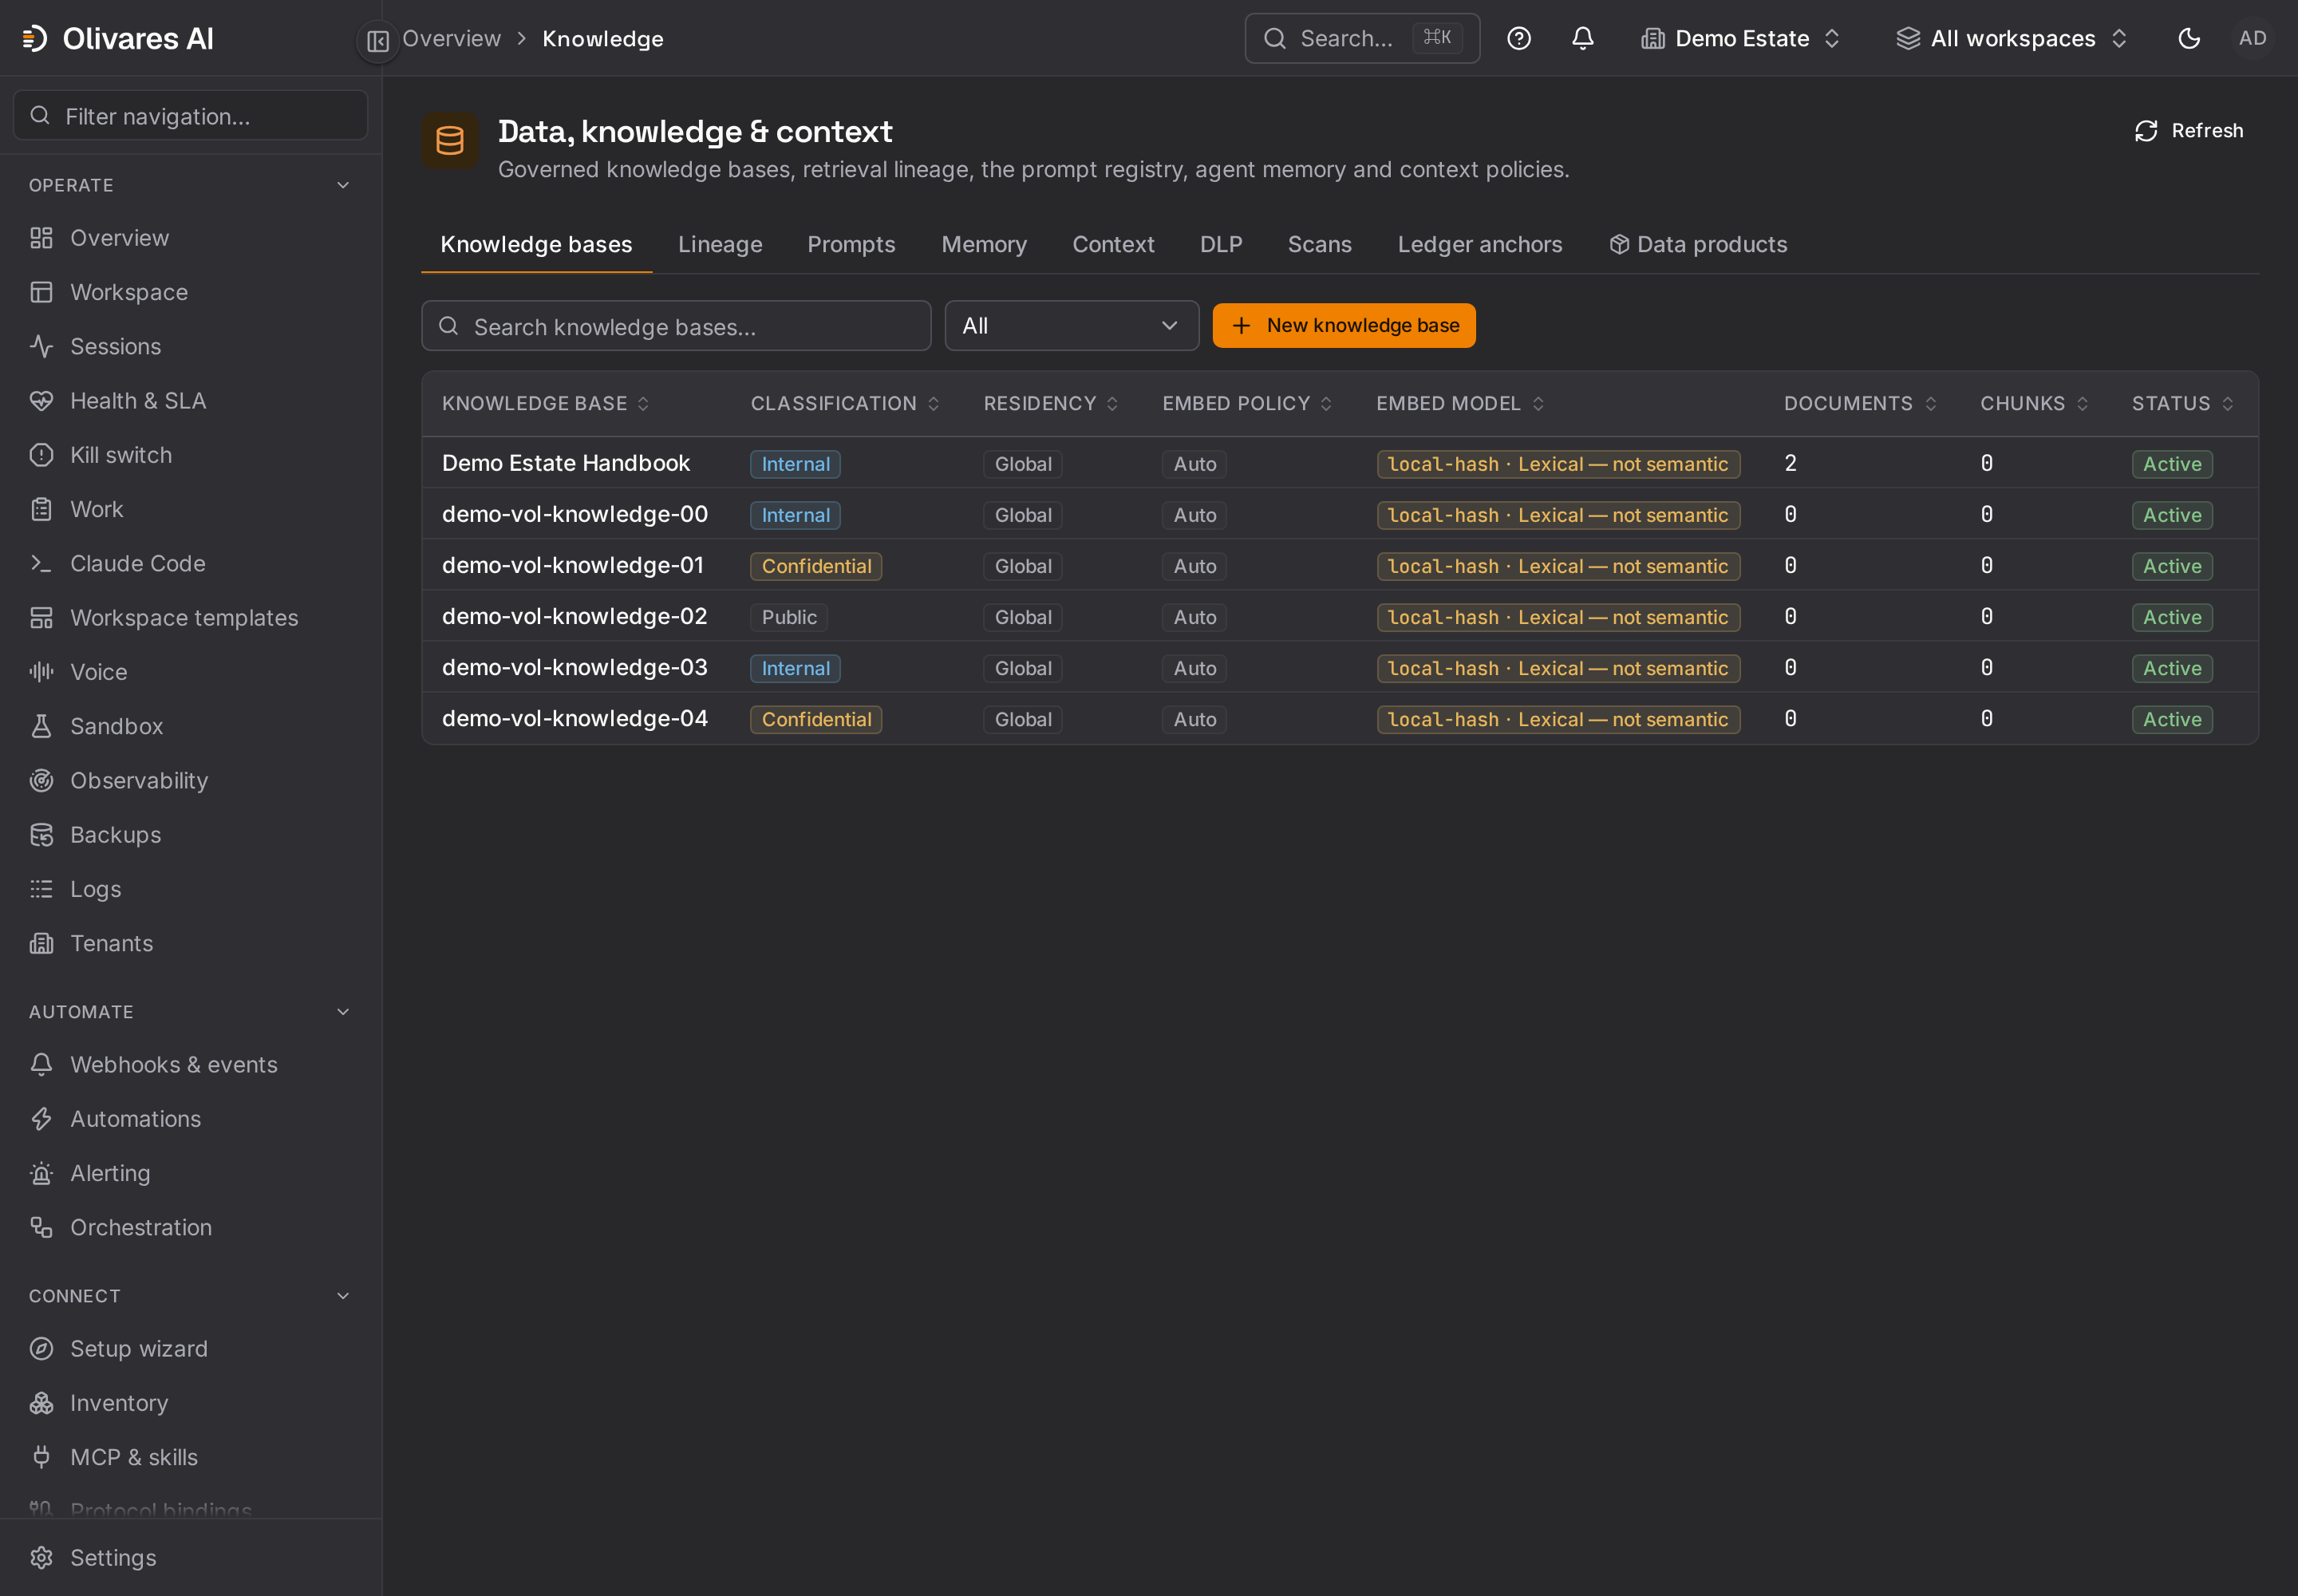Switch to the Lineage tab
Viewport: 2298px width, 1596px height.
pyautogui.click(x=720, y=244)
